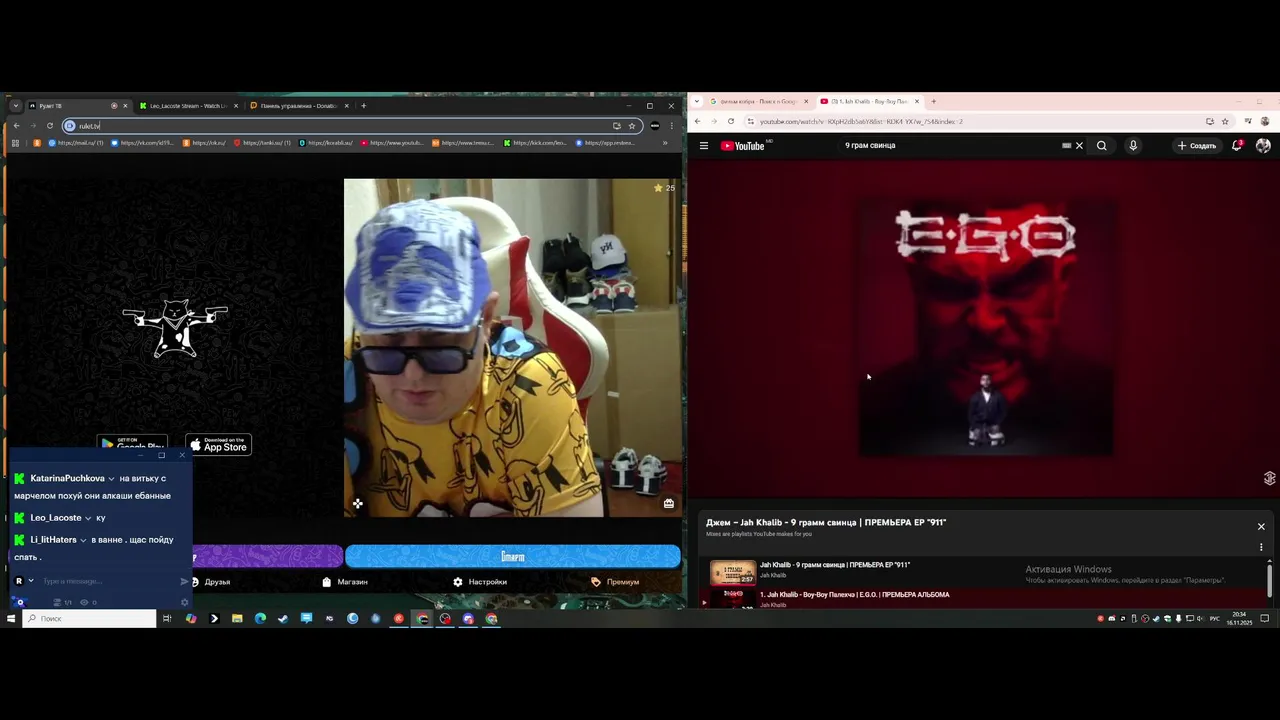Image resolution: width=1280 pixels, height=720 pixels.
Task: Click the move arrows icon on webcam
Action: pyautogui.click(x=357, y=504)
